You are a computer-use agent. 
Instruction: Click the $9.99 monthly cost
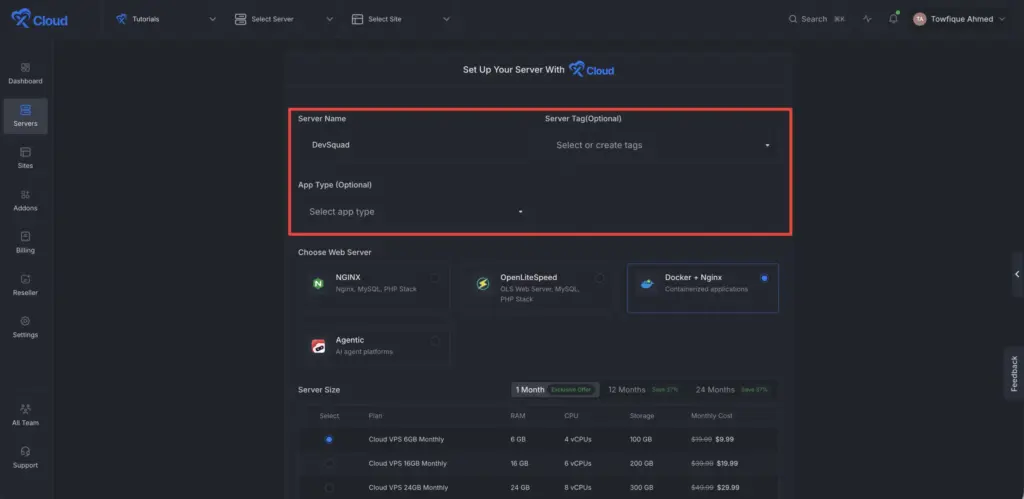click(724, 439)
